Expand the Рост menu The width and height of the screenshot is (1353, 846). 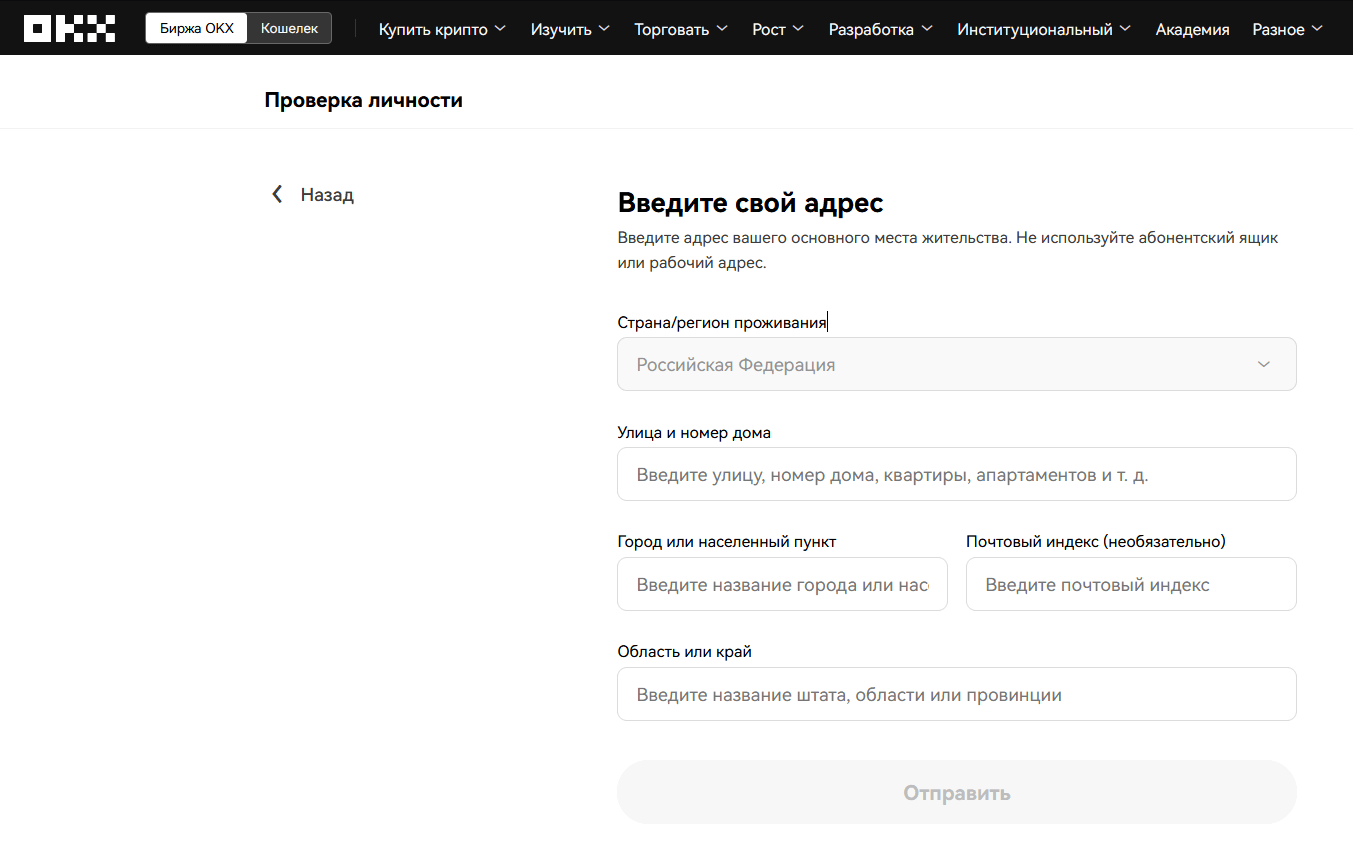point(778,29)
